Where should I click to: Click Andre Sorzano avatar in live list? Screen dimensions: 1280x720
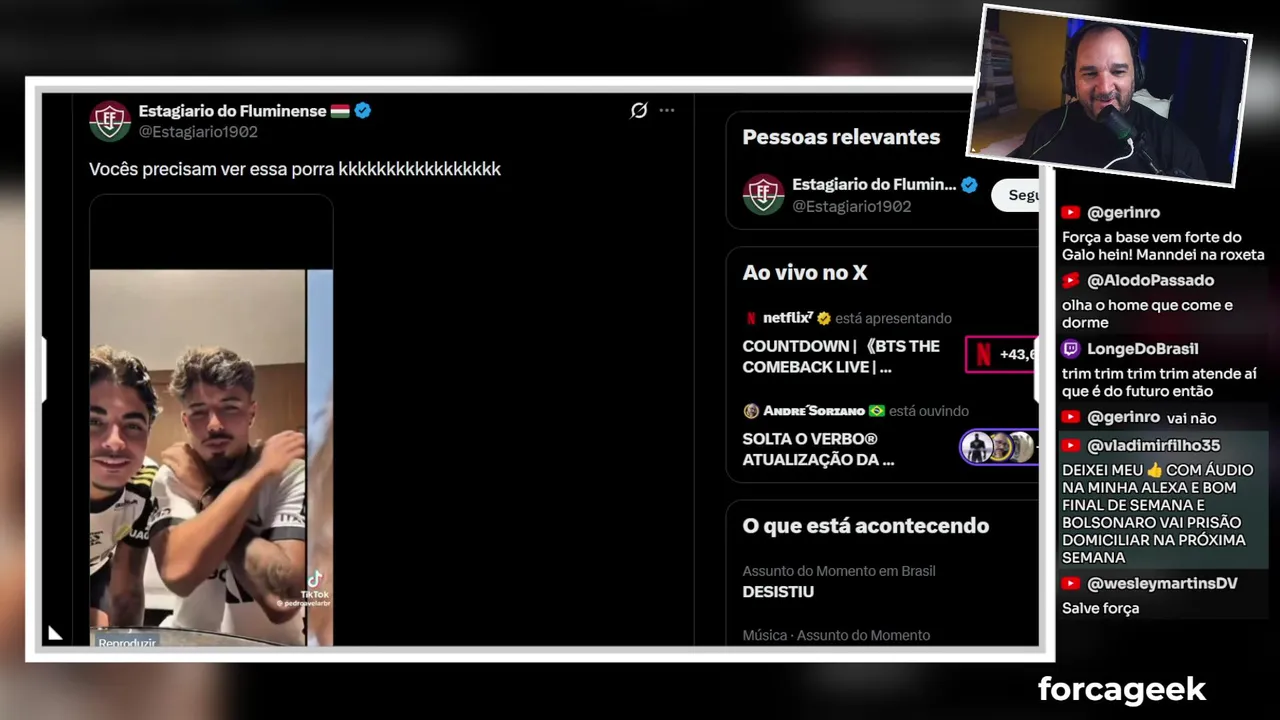click(751, 411)
